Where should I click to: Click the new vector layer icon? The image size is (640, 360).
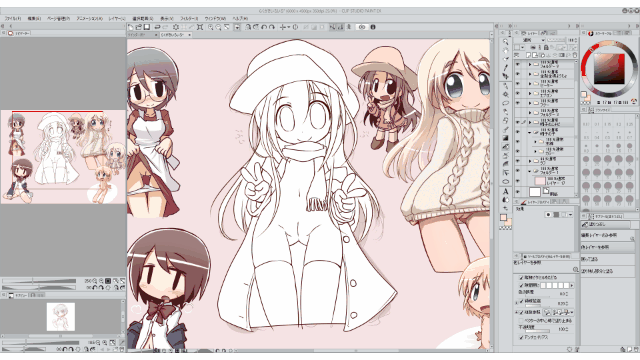coord(535,55)
